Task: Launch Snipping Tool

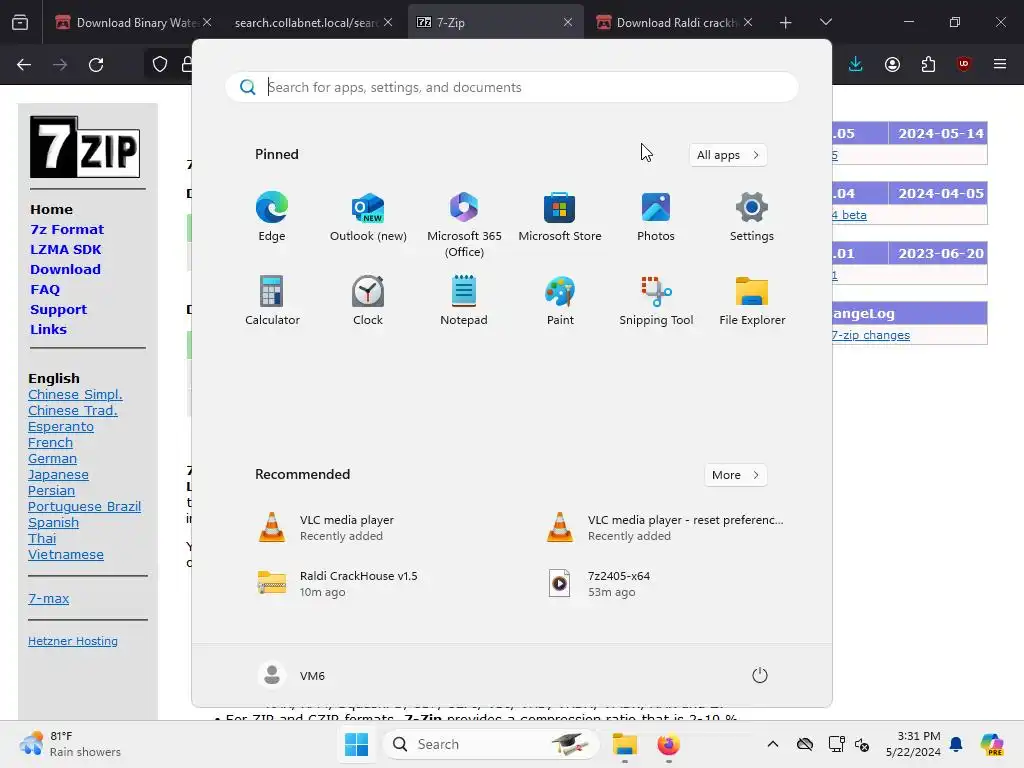Action: [656, 300]
